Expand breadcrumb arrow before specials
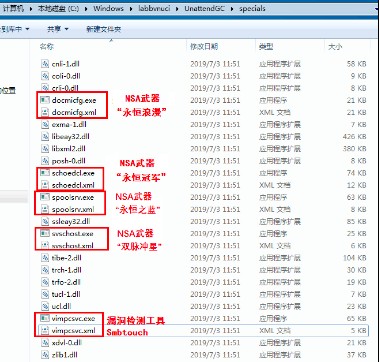 click(232, 8)
